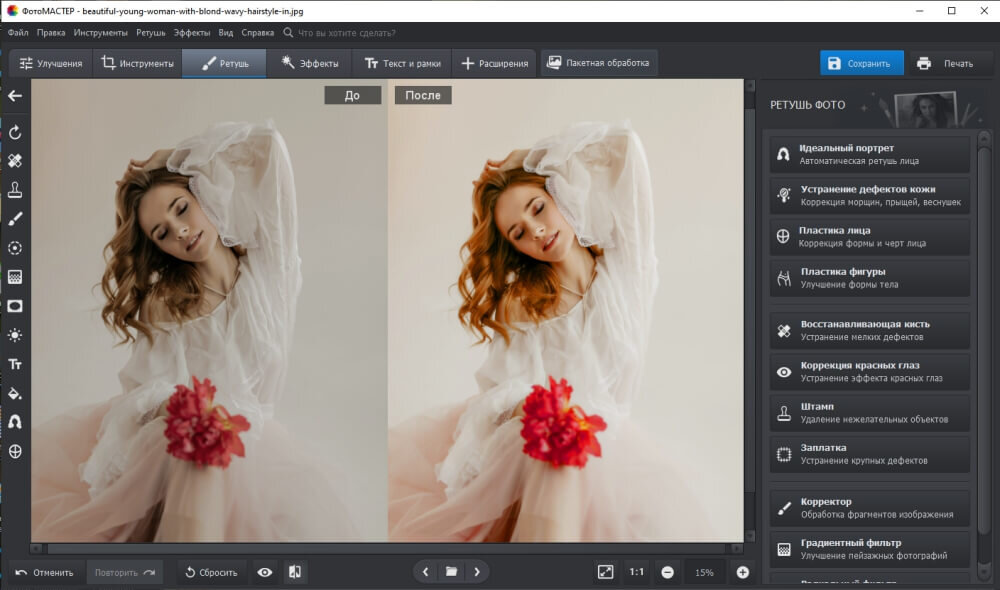This screenshot has width=1000, height=590.
Task: Select the radial filter tool in left sidebar
Action: coord(15,248)
